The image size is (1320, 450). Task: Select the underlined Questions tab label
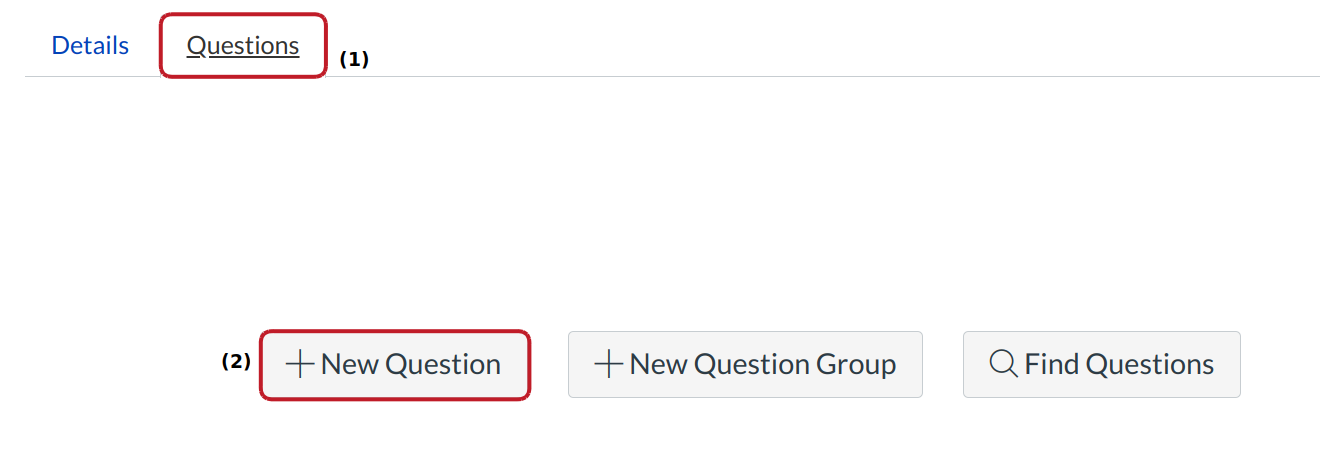coord(243,46)
